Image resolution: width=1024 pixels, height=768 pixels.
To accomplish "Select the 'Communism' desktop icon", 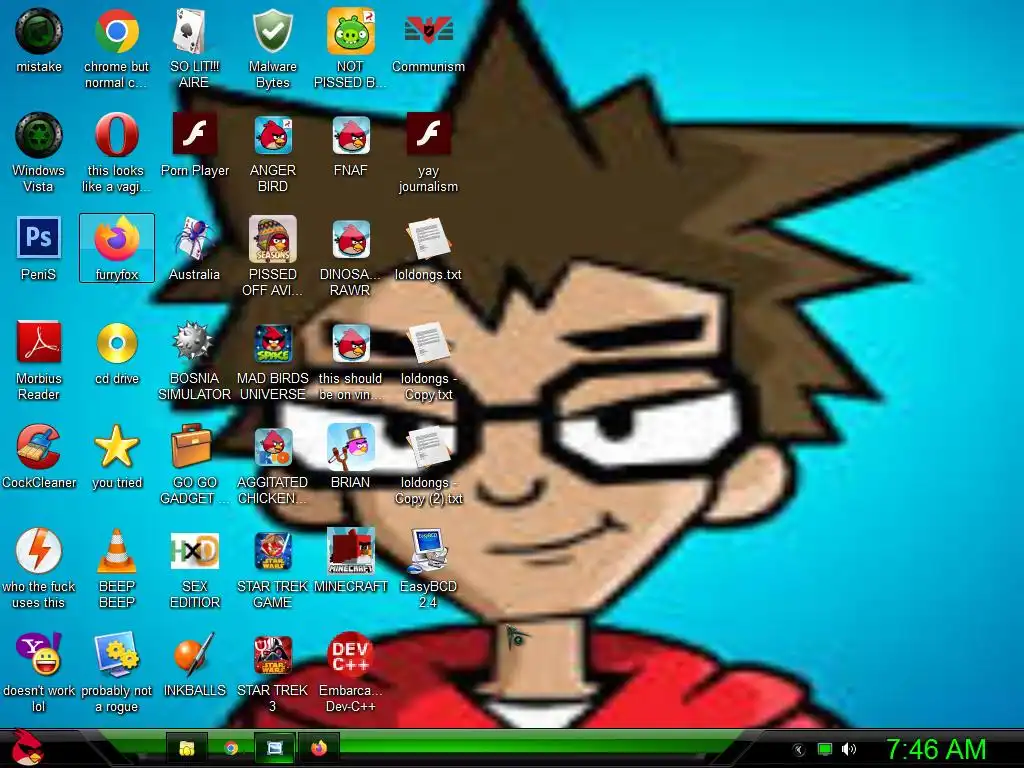I will [428, 31].
